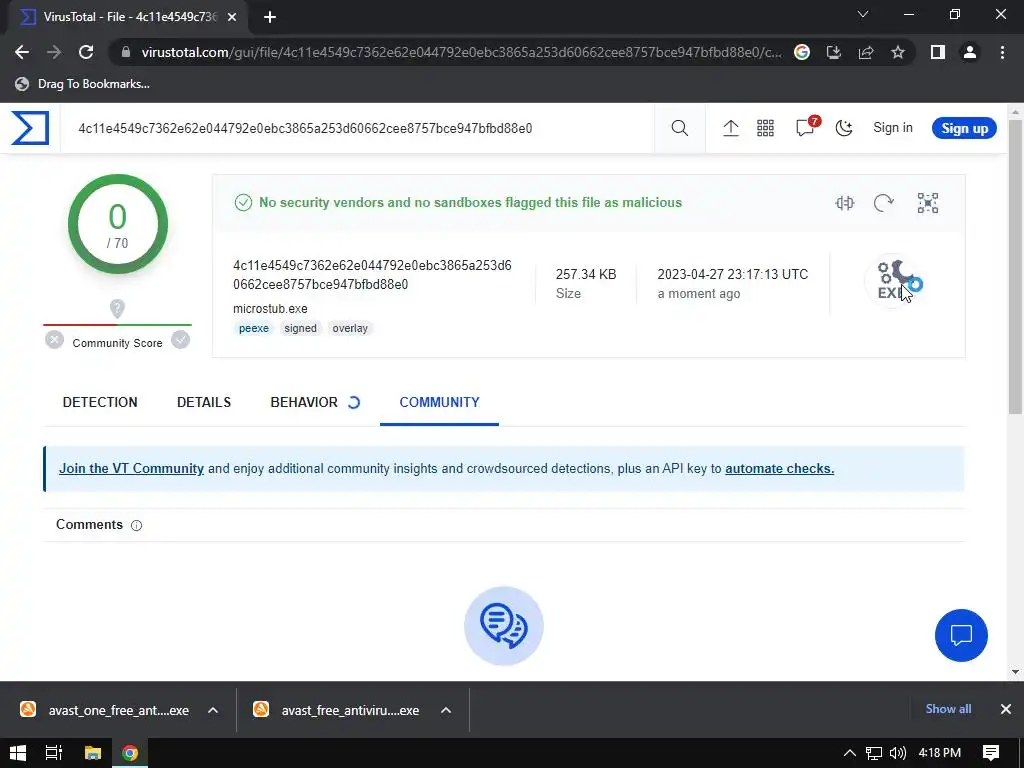Close the VirusTotal tab
1024x768 pixels.
232,18
